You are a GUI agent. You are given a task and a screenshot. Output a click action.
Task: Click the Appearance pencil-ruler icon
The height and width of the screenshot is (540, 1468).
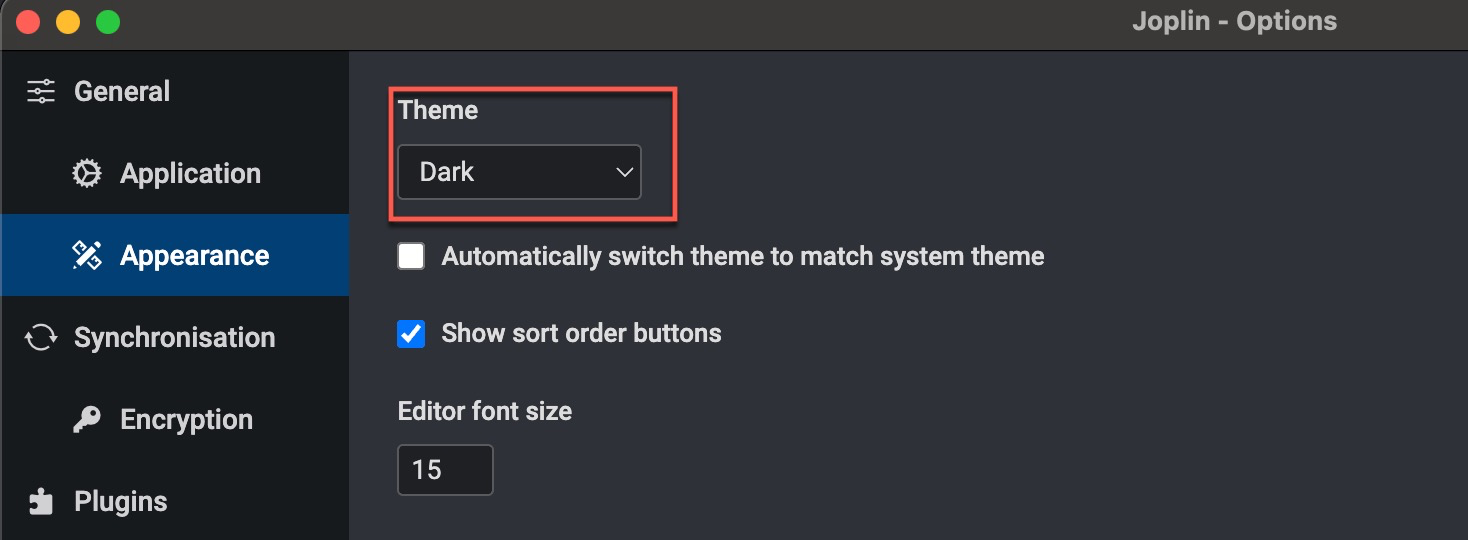click(x=87, y=256)
